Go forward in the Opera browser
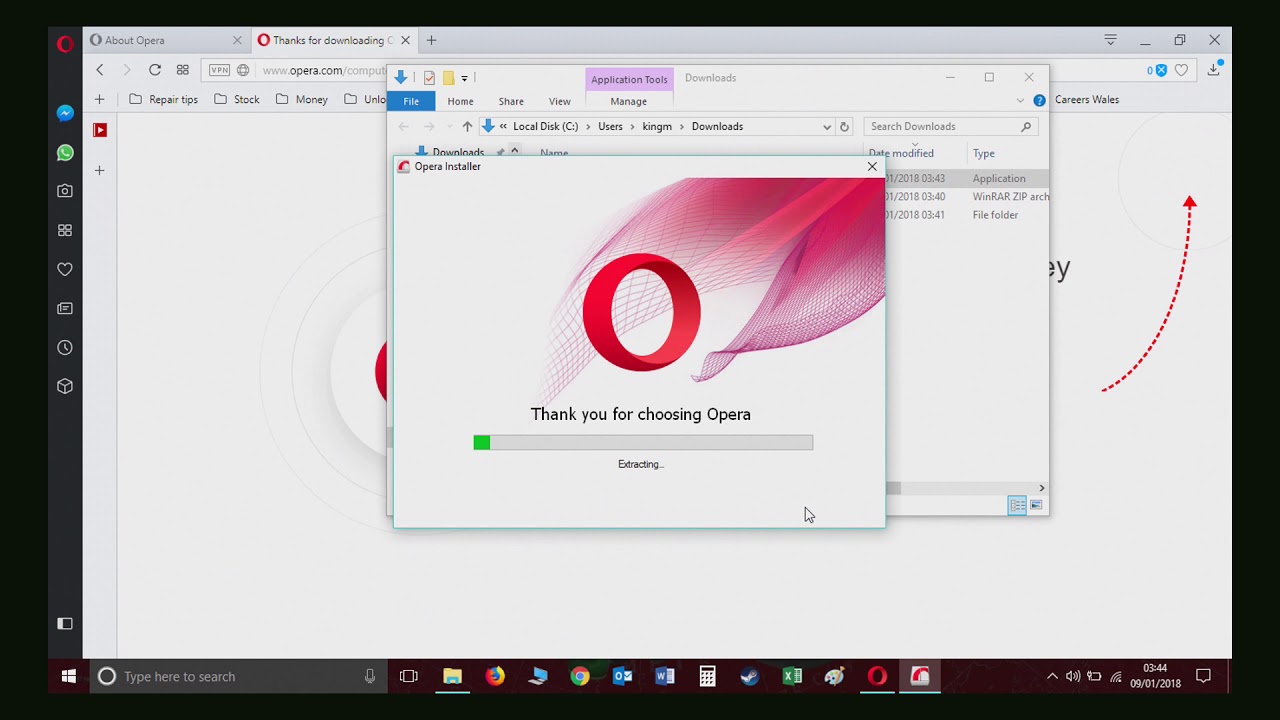 [x=126, y=70]
